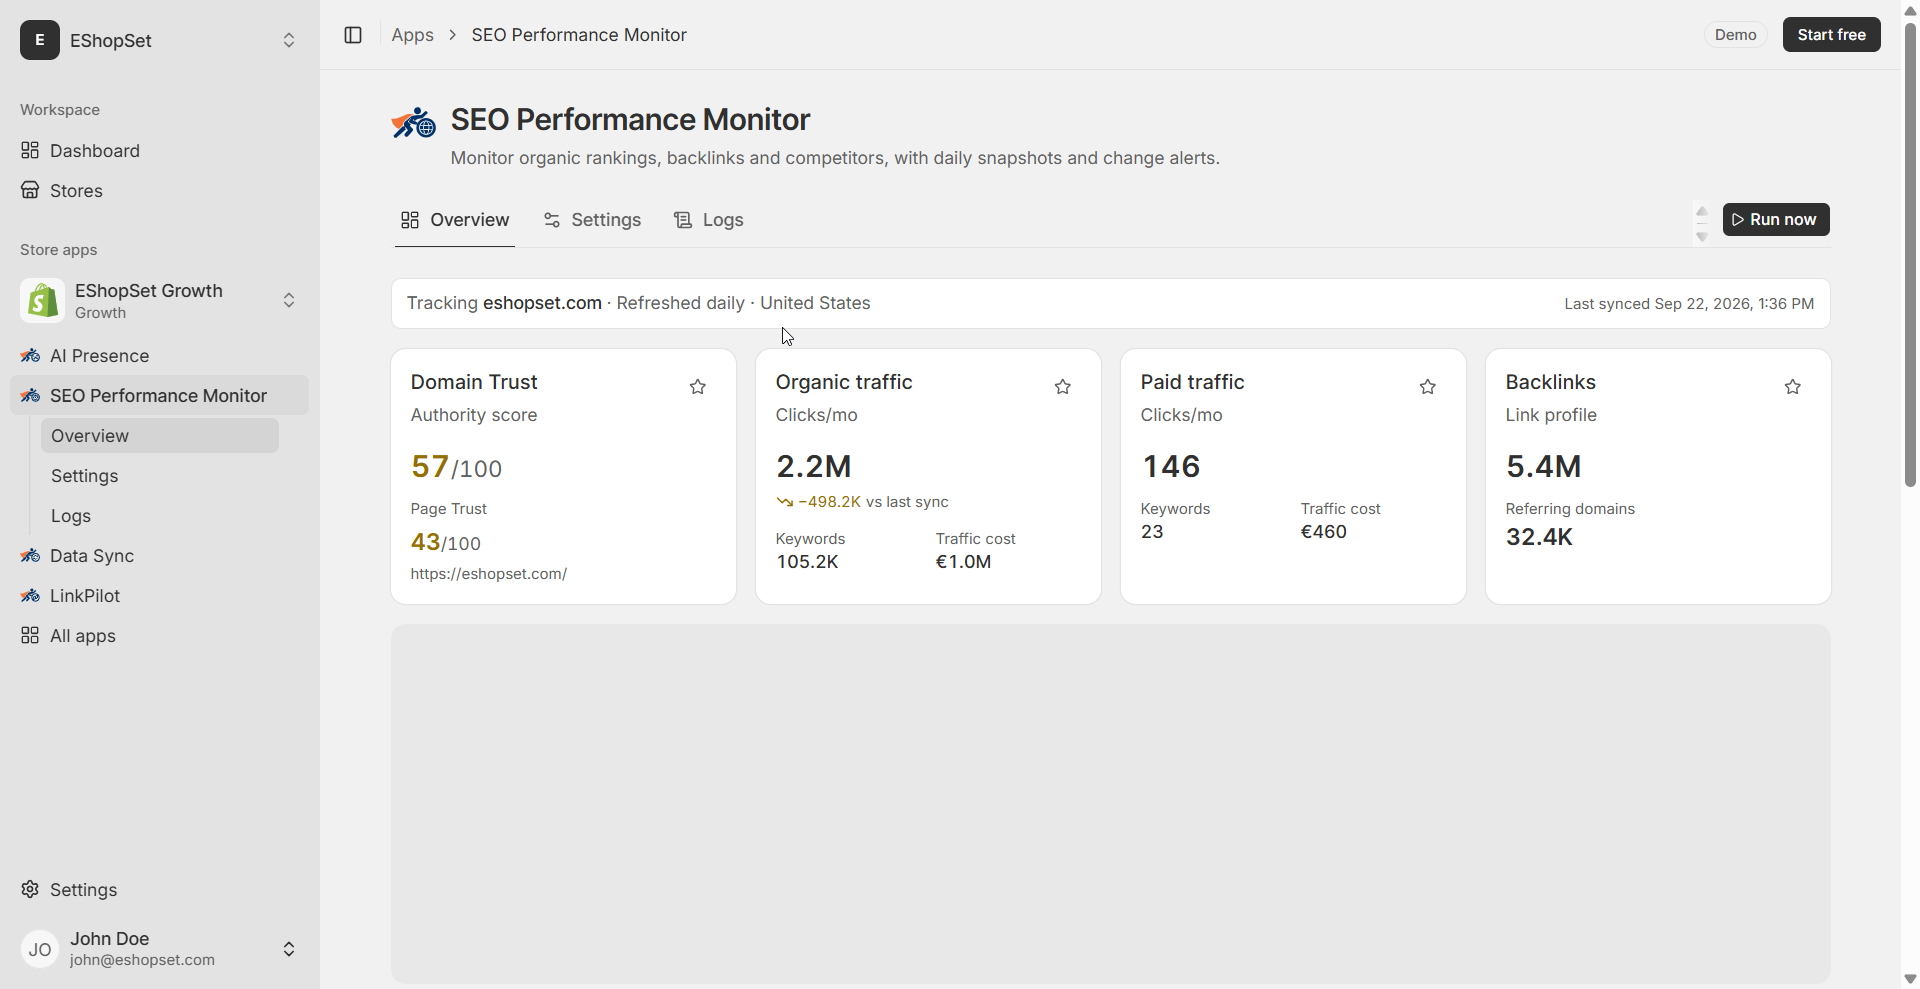
Task: Switch to the Overview tab
Action: [455, 220]
